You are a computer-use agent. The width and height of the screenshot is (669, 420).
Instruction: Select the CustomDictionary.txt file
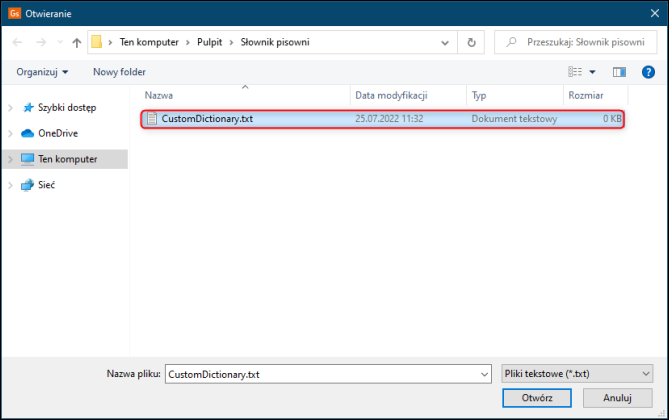pyautogui.click(x=382, y=119)
